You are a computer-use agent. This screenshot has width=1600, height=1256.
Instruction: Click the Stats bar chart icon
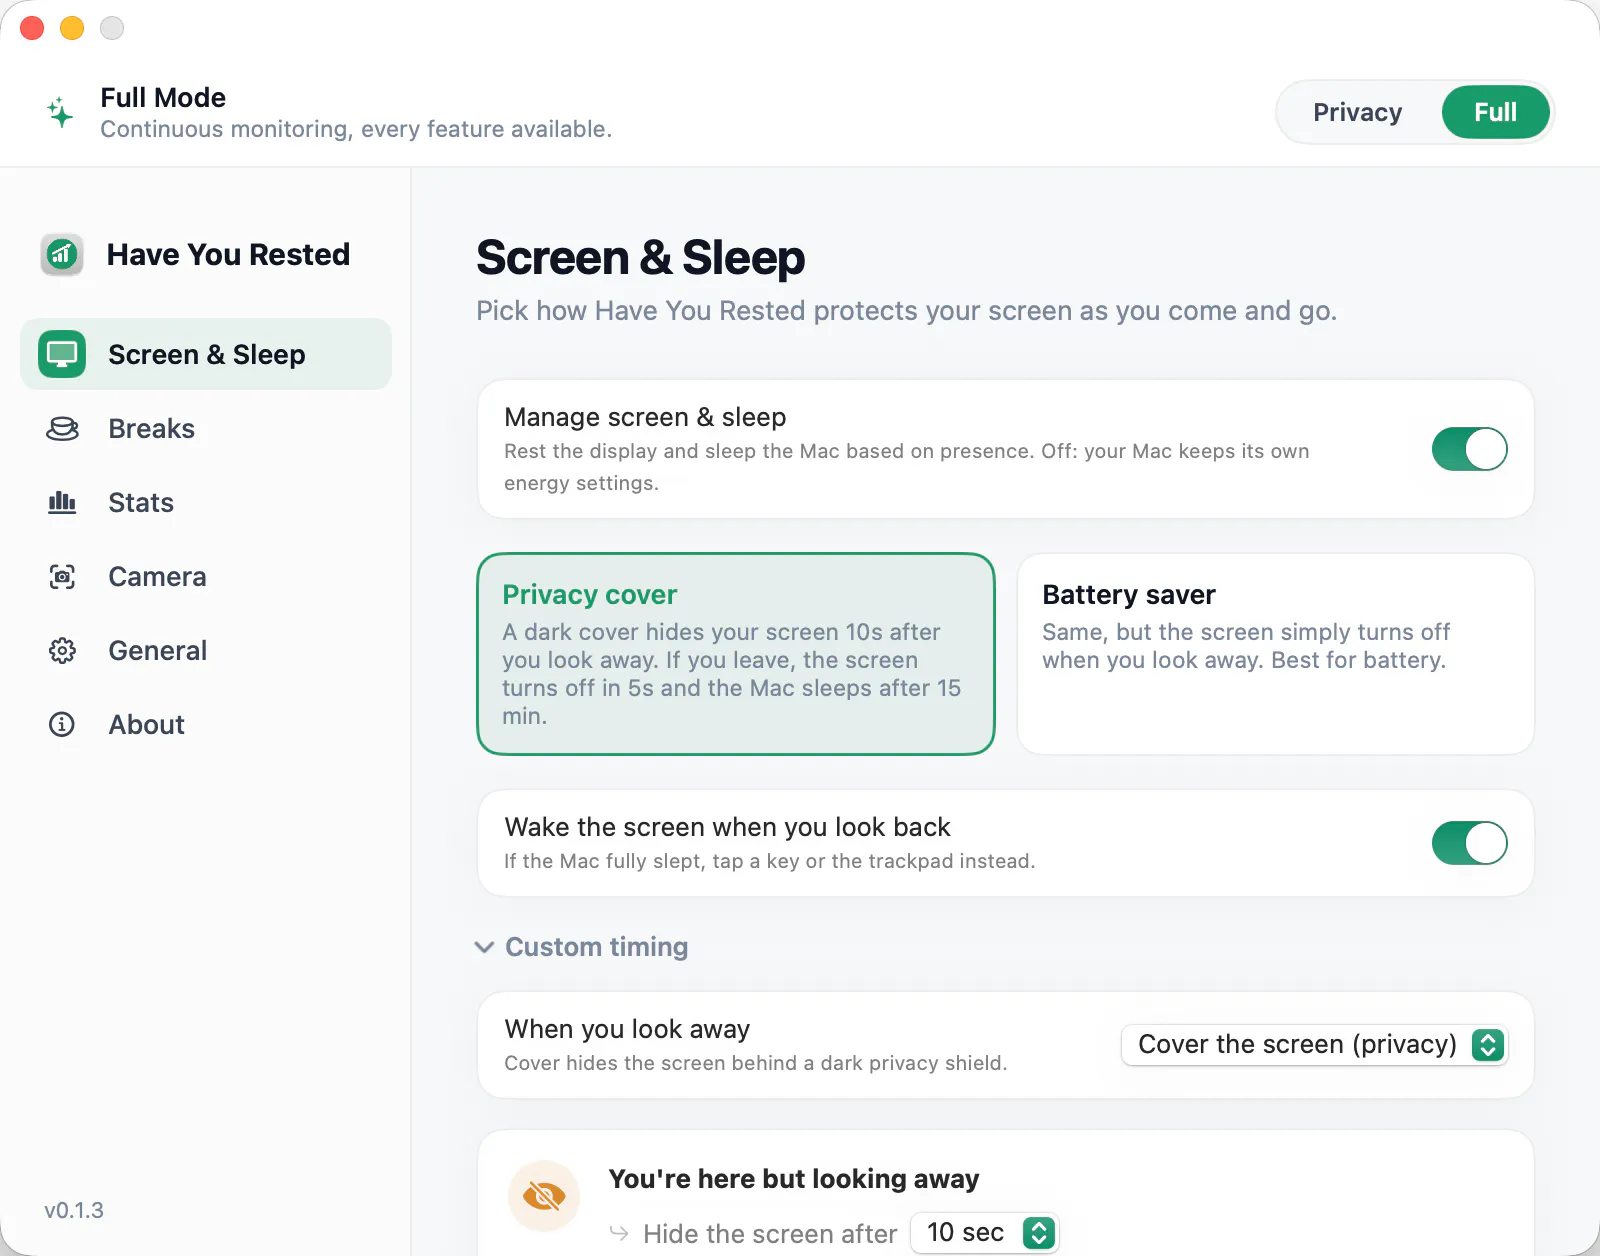[62, 502]
